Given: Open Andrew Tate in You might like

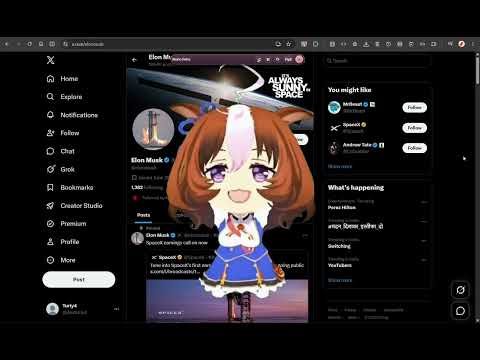Looking at the screenshot, I should pyautogui.click(x=357, y=145).
